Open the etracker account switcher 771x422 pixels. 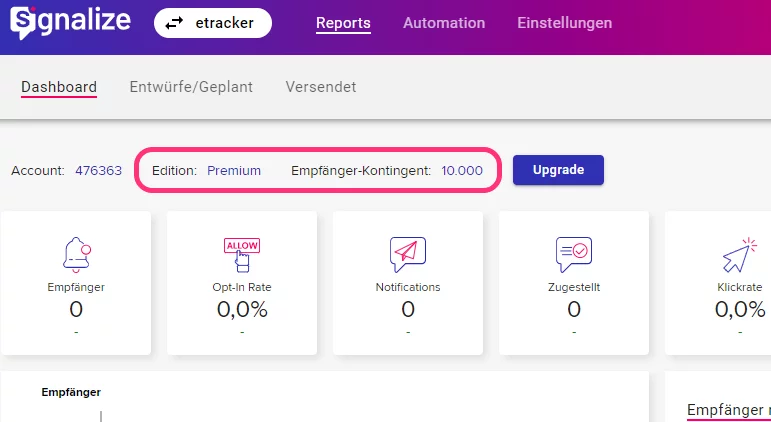click(x=213, y=23)
